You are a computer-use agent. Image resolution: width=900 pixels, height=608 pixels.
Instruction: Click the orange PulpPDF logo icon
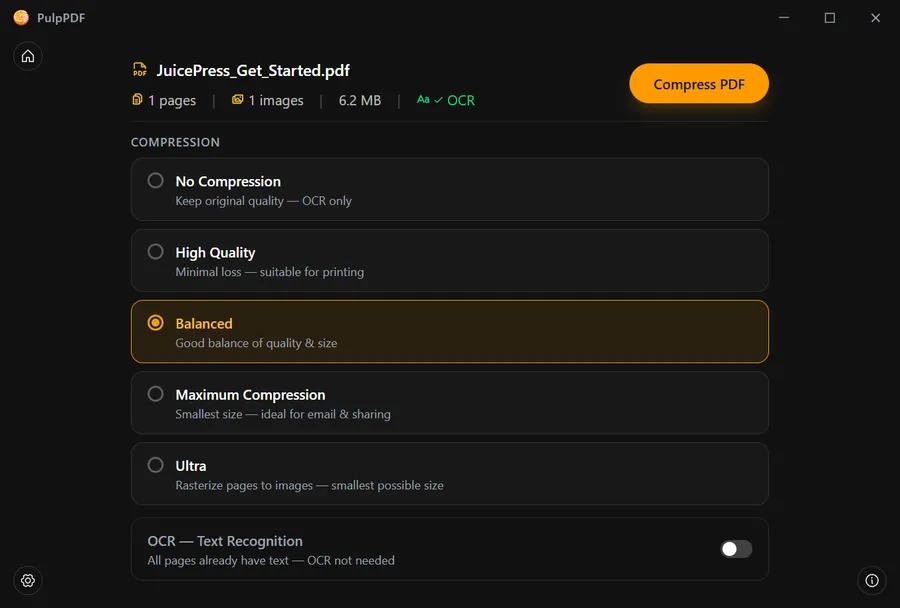[x=20, y=17]
